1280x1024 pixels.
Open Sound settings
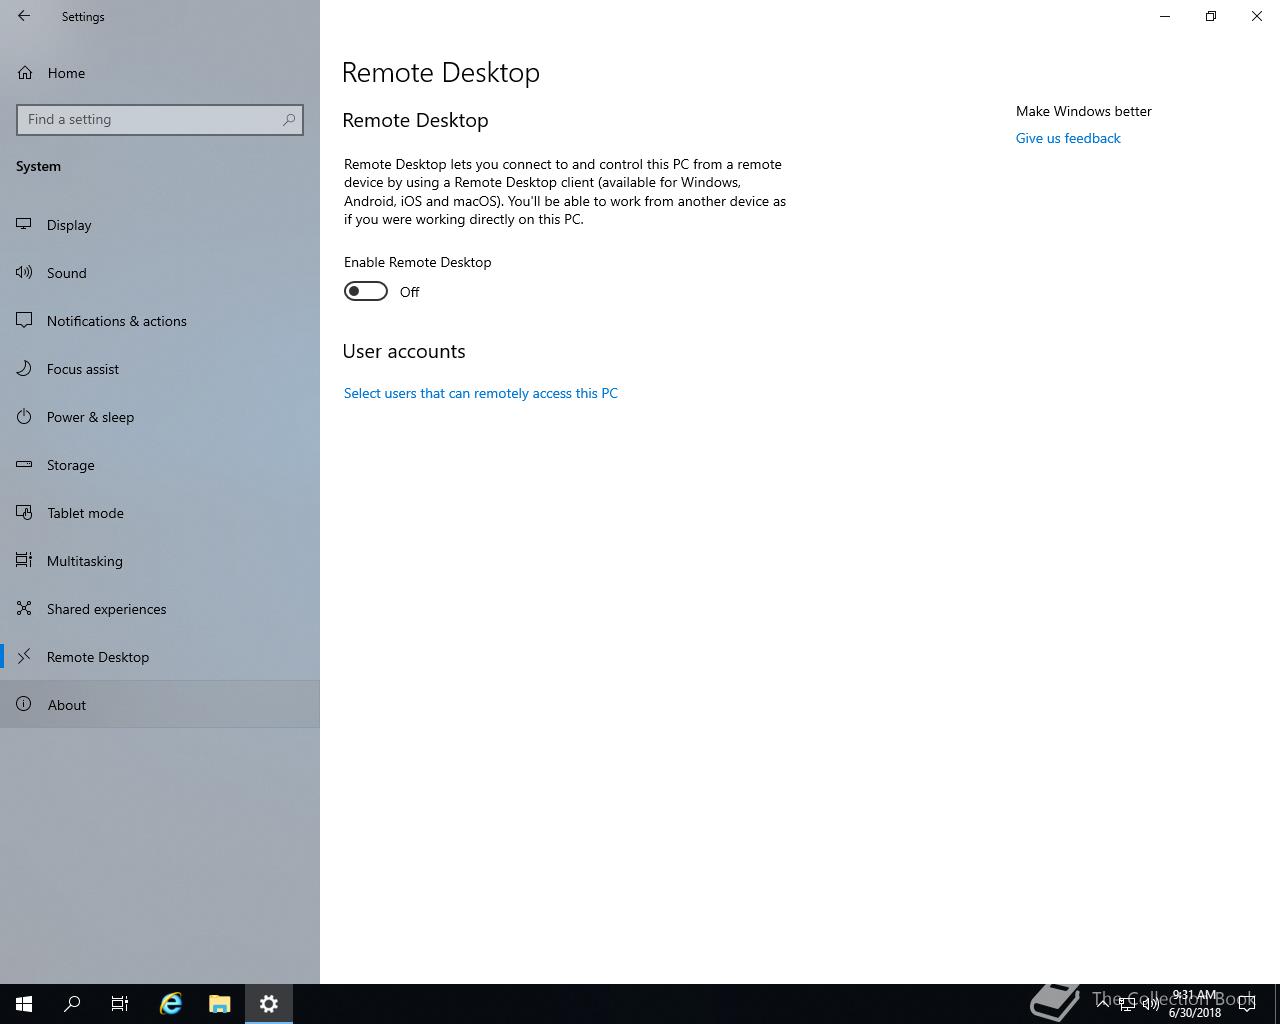click(x=160, y=273)
